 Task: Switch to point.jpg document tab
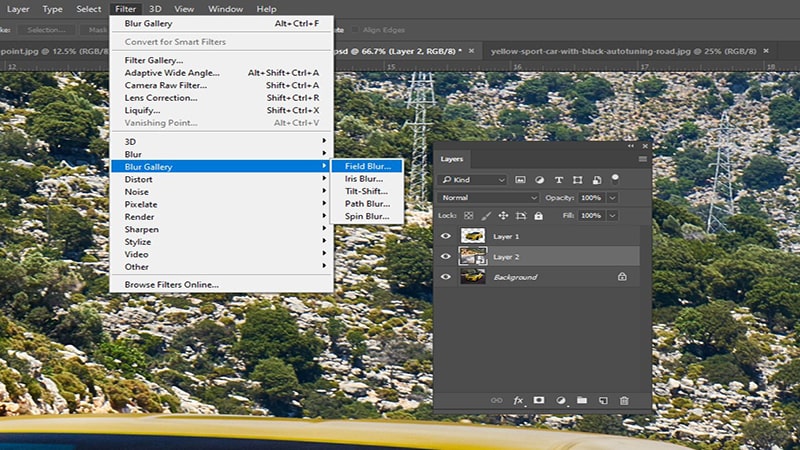[54, 51]
